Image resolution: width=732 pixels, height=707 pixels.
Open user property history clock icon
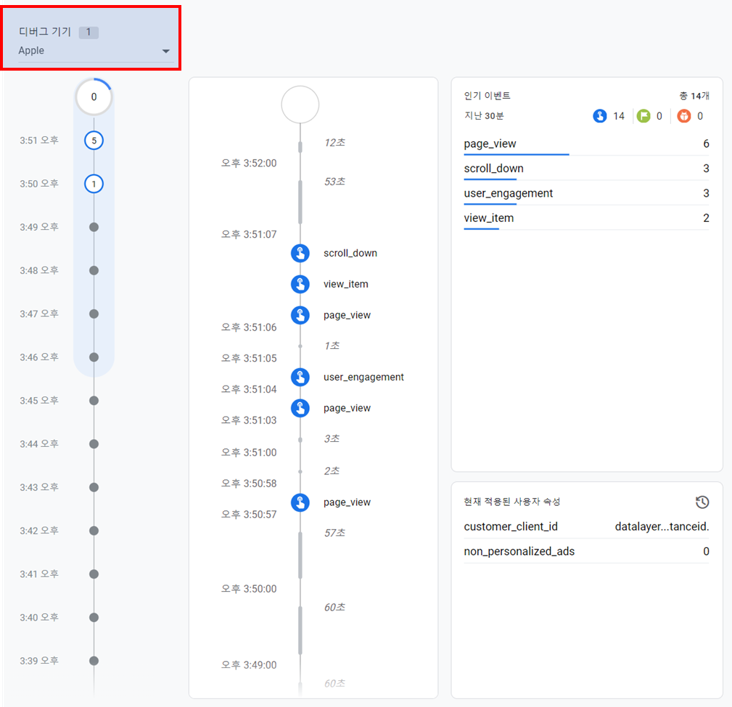click(702, 502)
